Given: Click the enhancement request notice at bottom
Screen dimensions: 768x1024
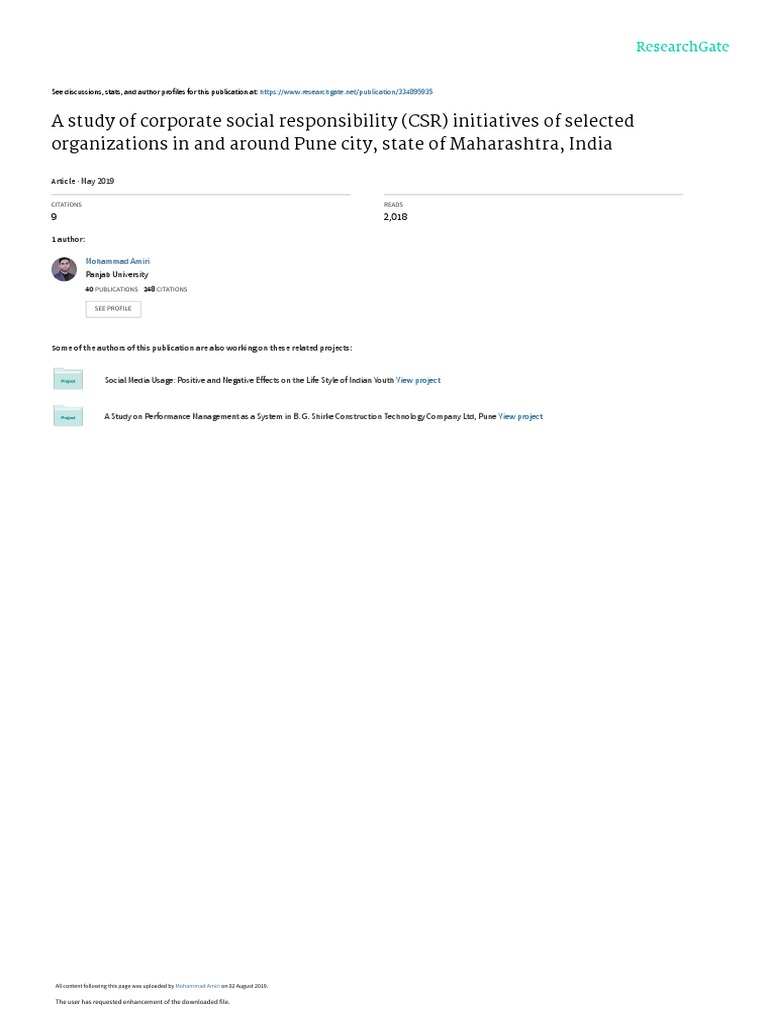Looking at the screenshot, I should (142, 1002).
